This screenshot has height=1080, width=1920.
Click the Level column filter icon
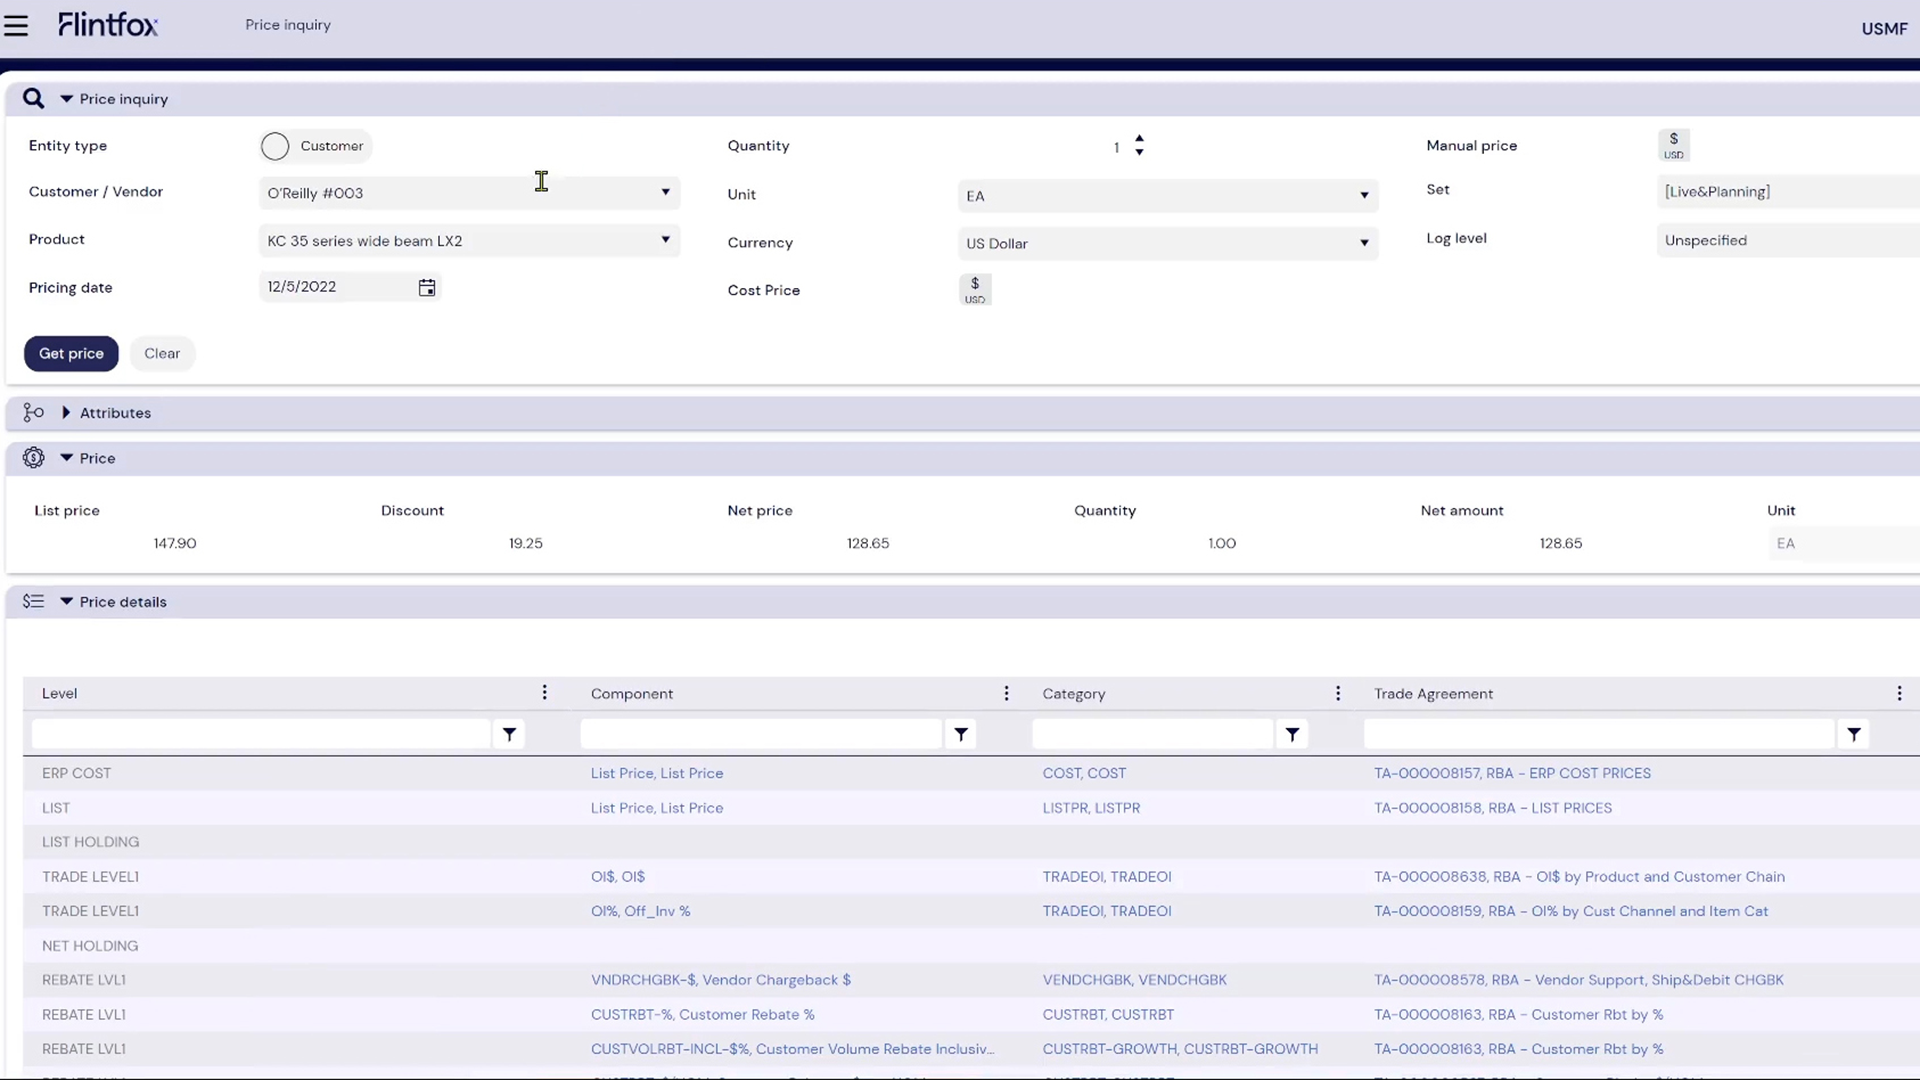509,734
